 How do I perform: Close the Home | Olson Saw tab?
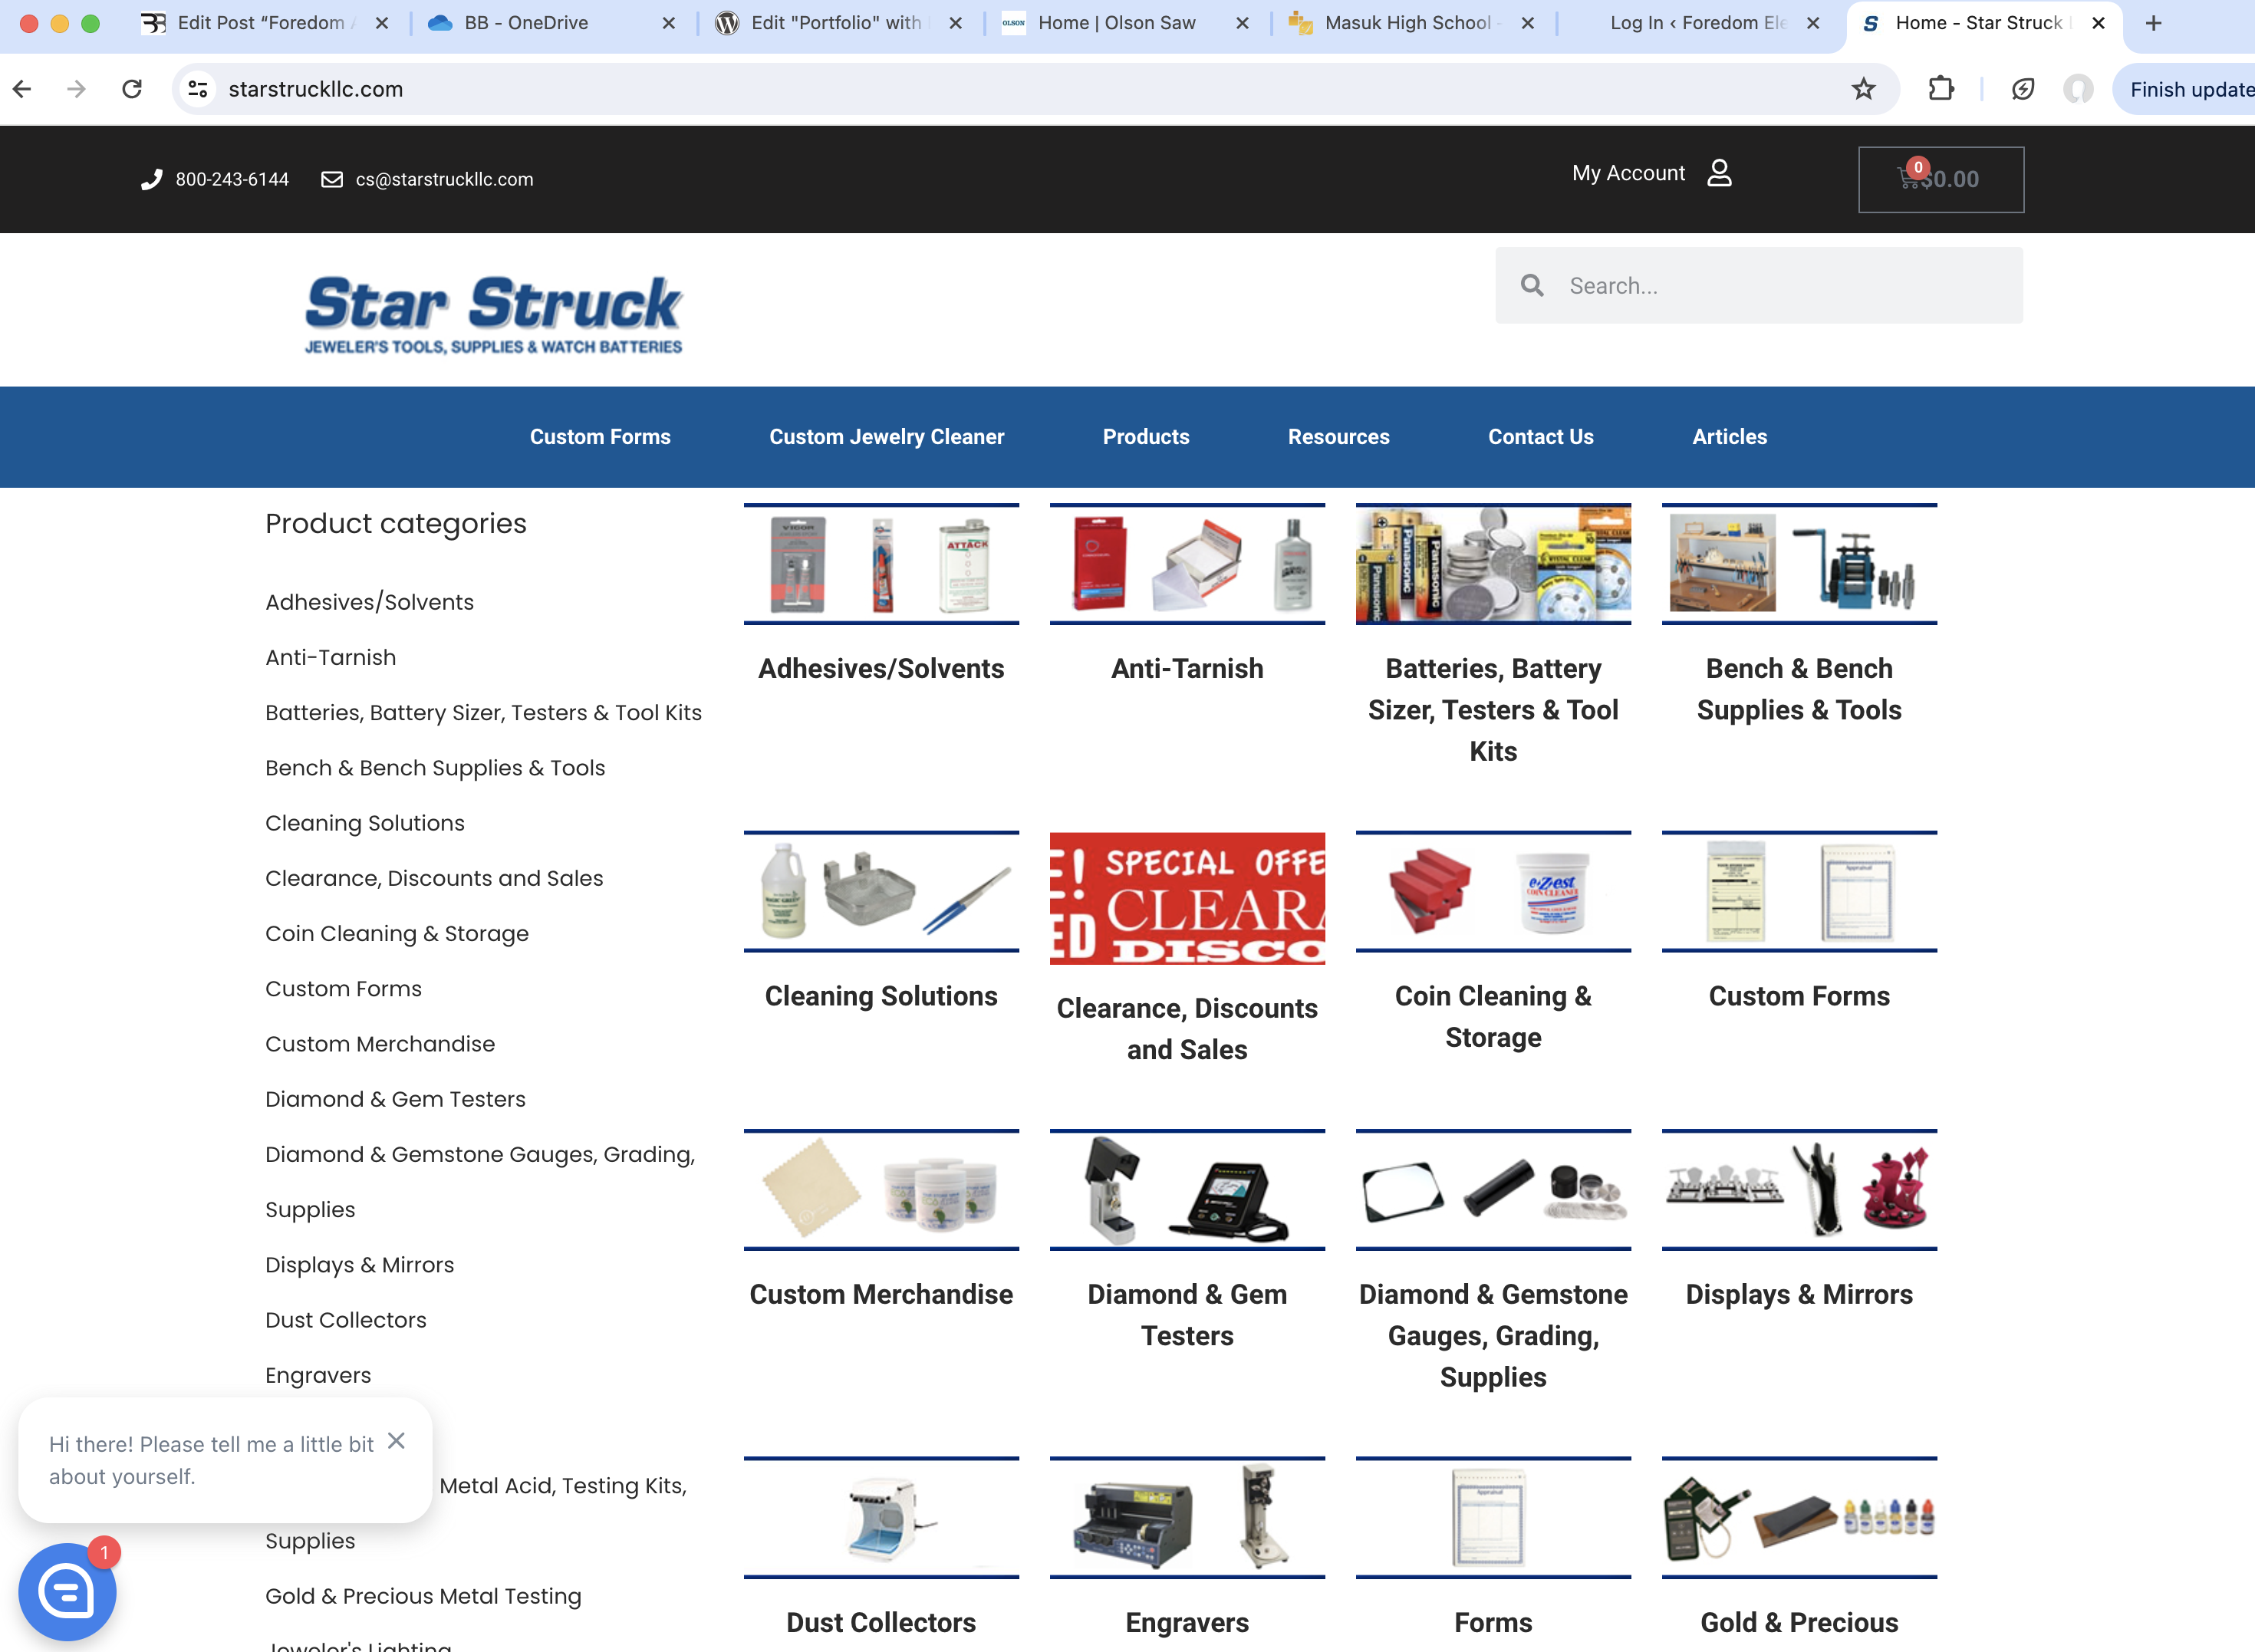(1242, 23)
